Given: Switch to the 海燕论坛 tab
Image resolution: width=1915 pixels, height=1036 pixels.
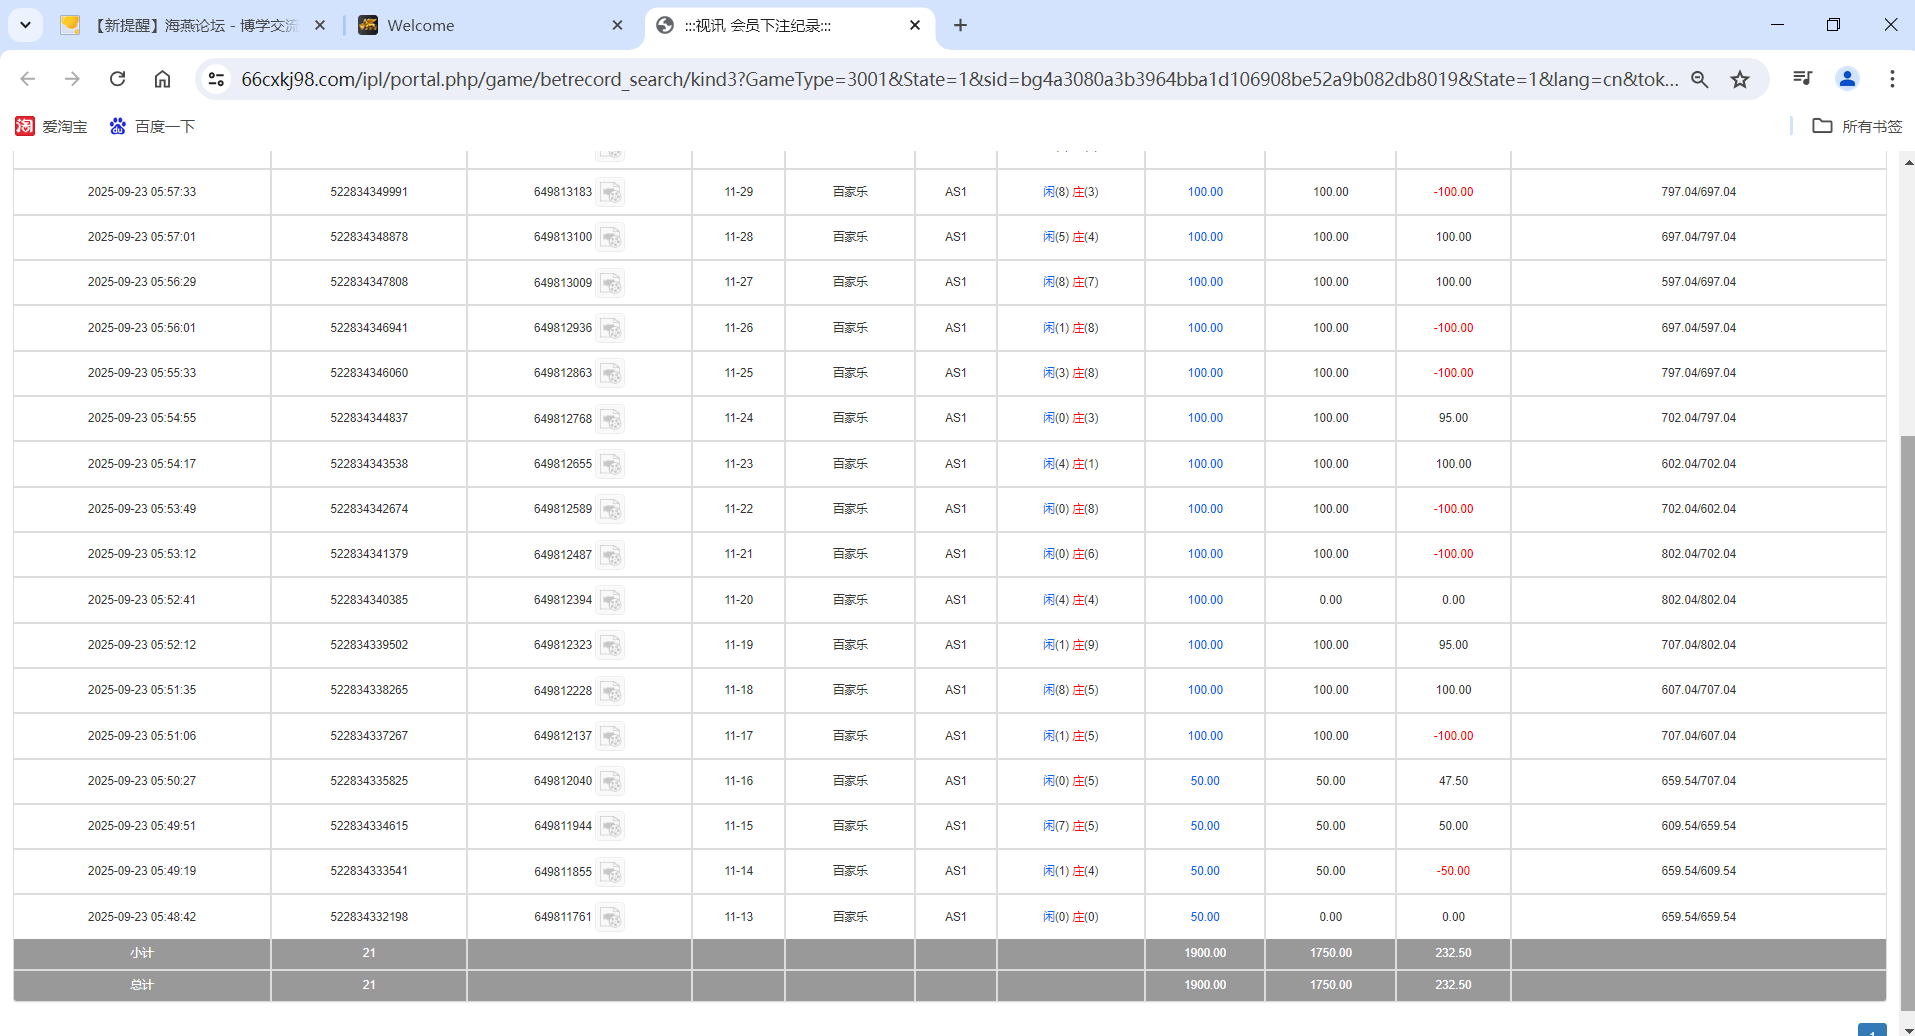Looking at the screenshot, I should pos(190,25).
